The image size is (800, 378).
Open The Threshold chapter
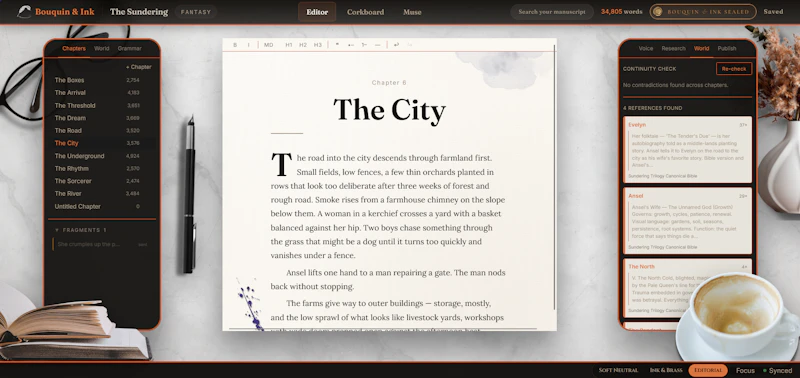click(97, 106)
